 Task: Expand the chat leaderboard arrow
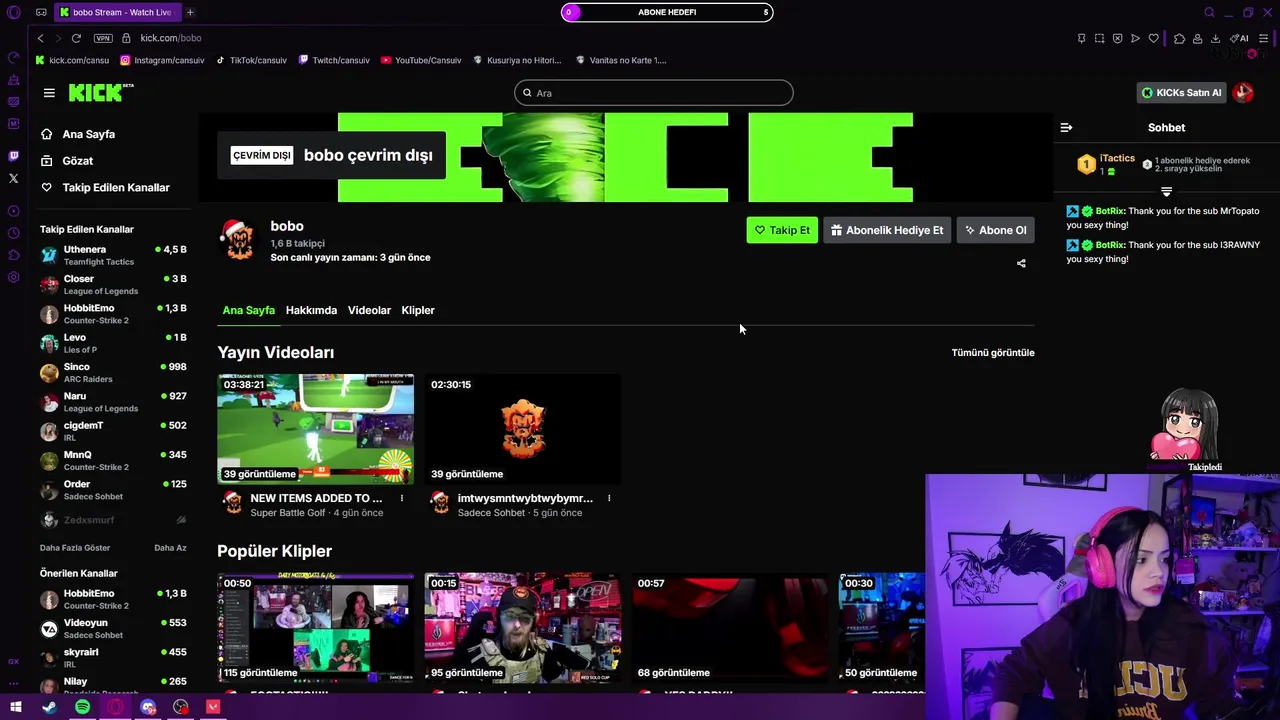(x=1166, y=191)
